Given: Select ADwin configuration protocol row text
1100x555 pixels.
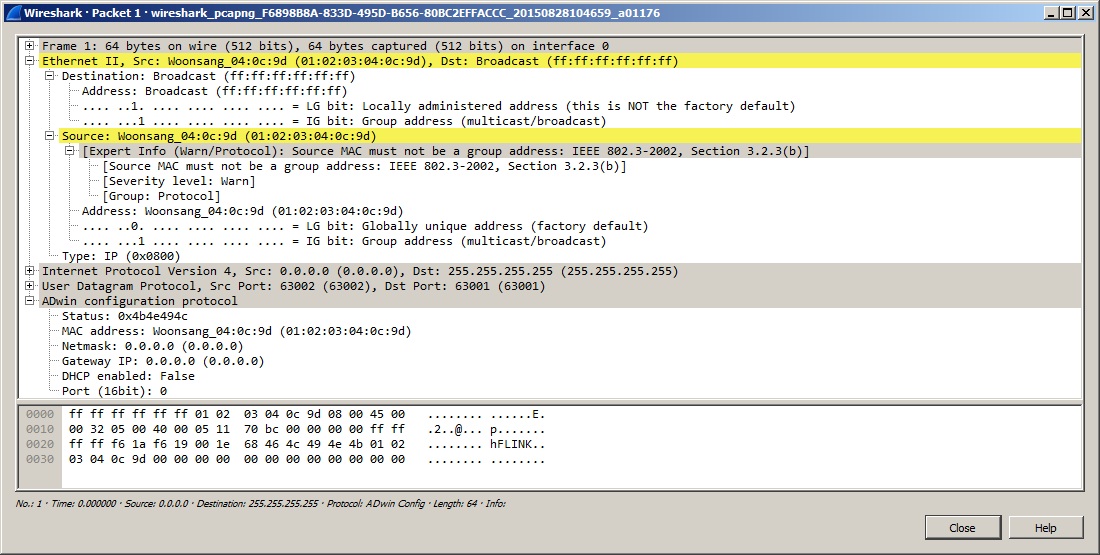Looking at the screenshot, I should pos(140,301).
